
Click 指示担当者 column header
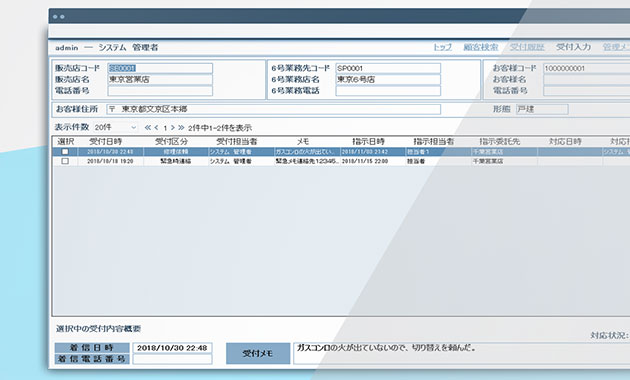pyautogui.click(x=434, y=142)
